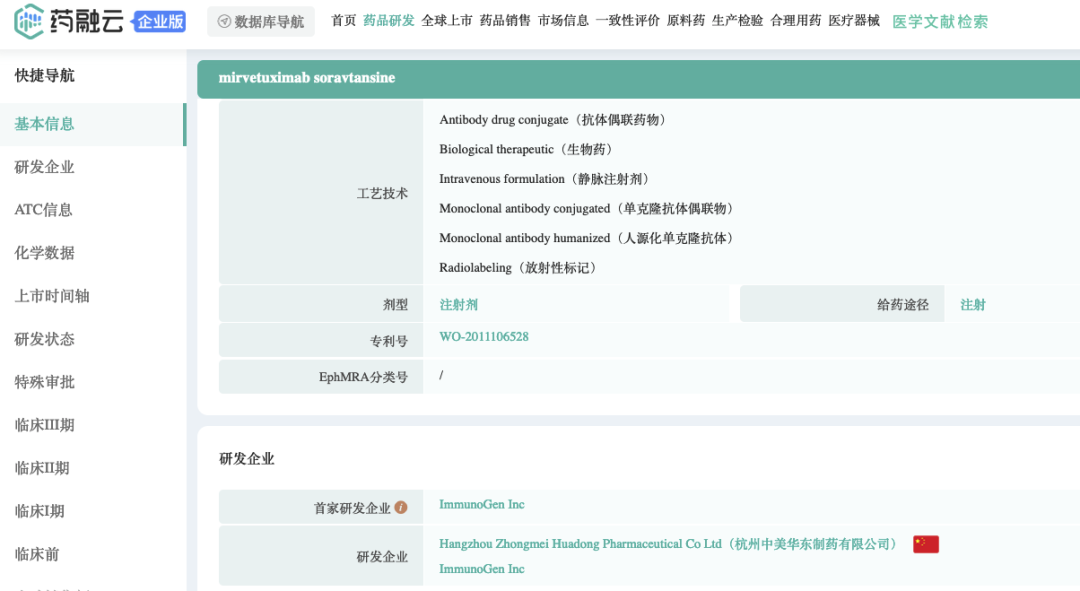Open the 医疗器械 menu item
Viewport: 1080px width, 591px height.
pyautogui.click(x=853, y=20)
